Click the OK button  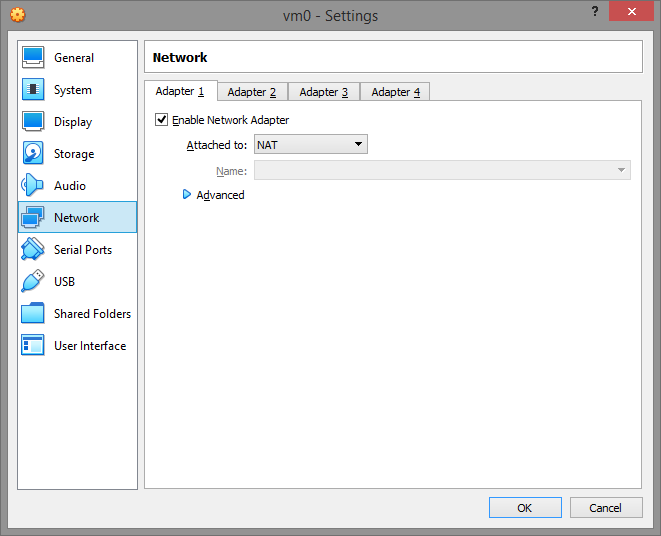[x=525, y=508]
